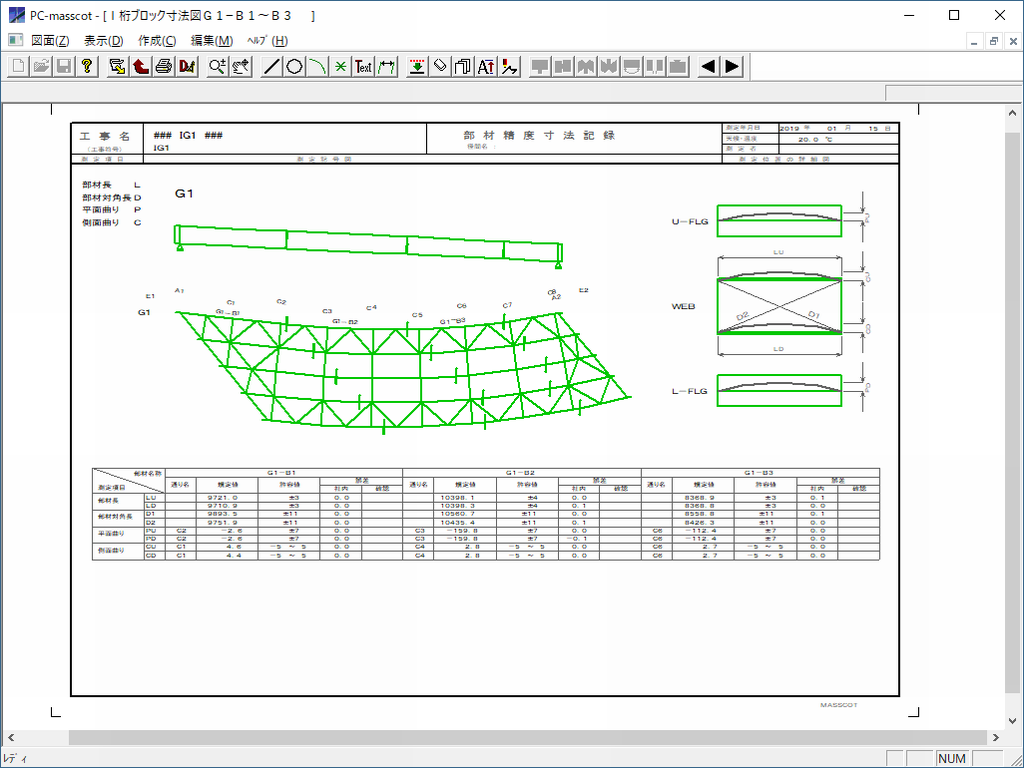Screen dimensions: 1024x768
Task: Open the 編集(M) menu
Action: pos(211,41)
